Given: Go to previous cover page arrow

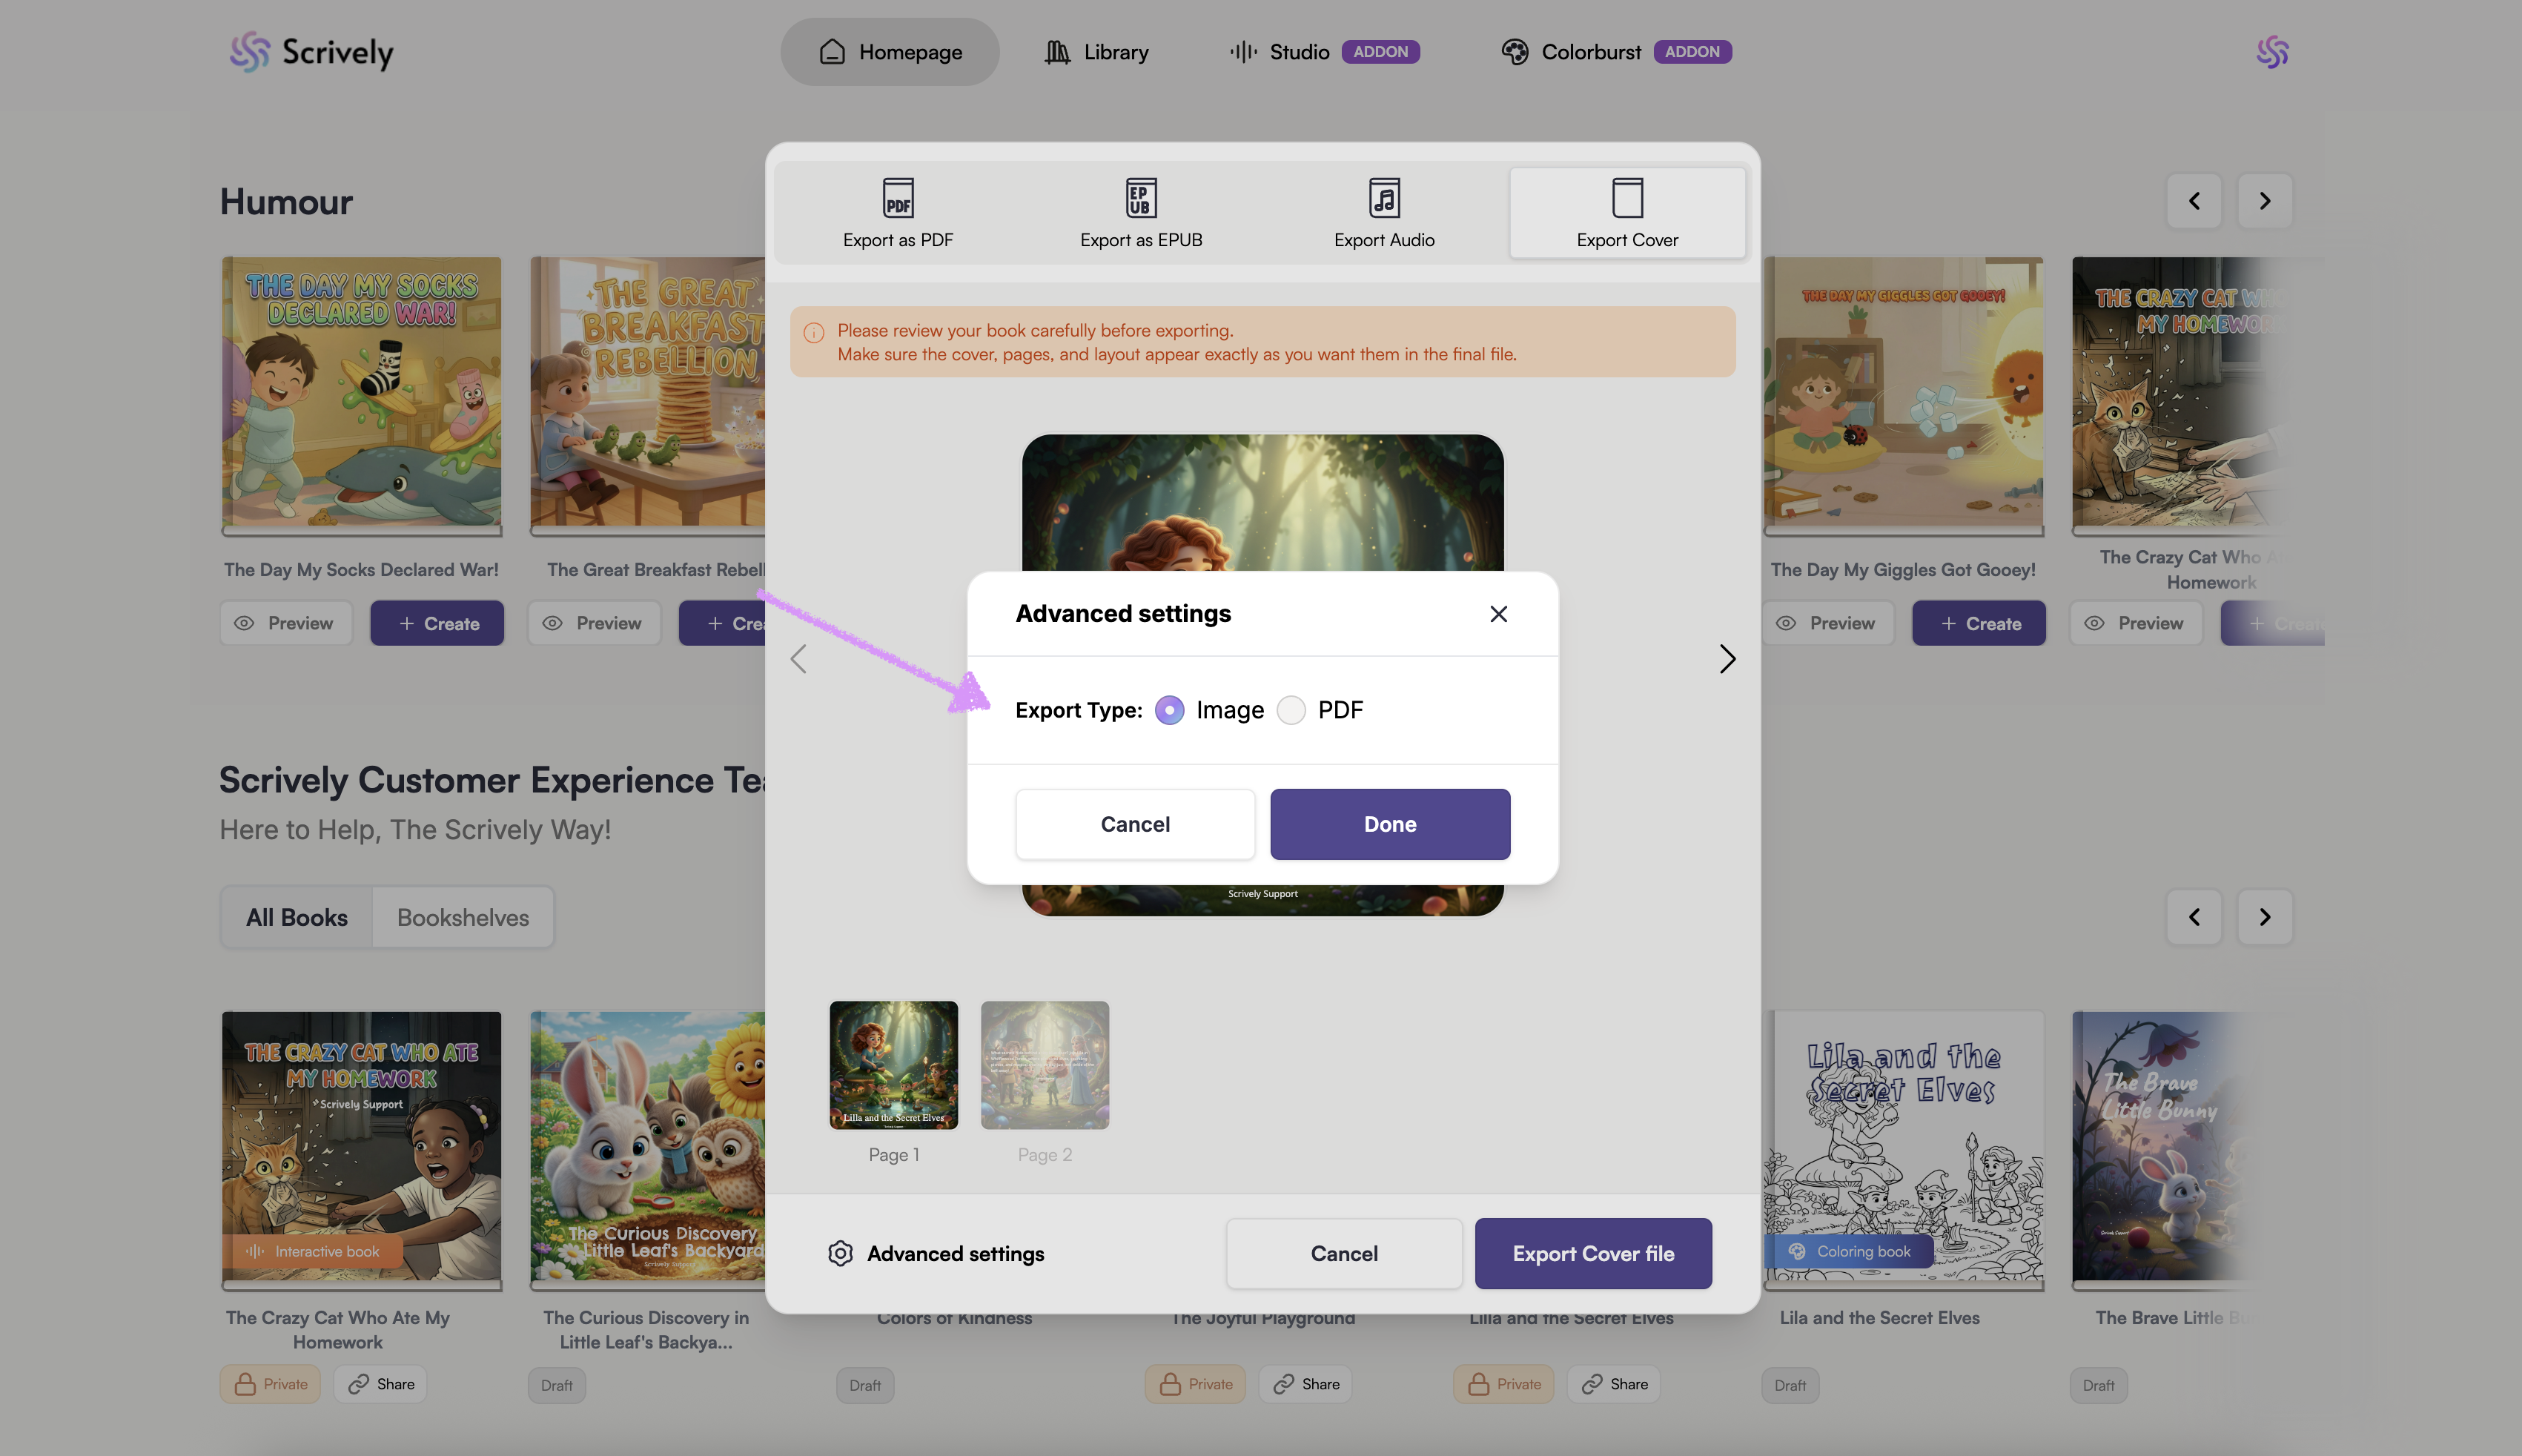Looking at the screenshot, I should coord(798,659).
